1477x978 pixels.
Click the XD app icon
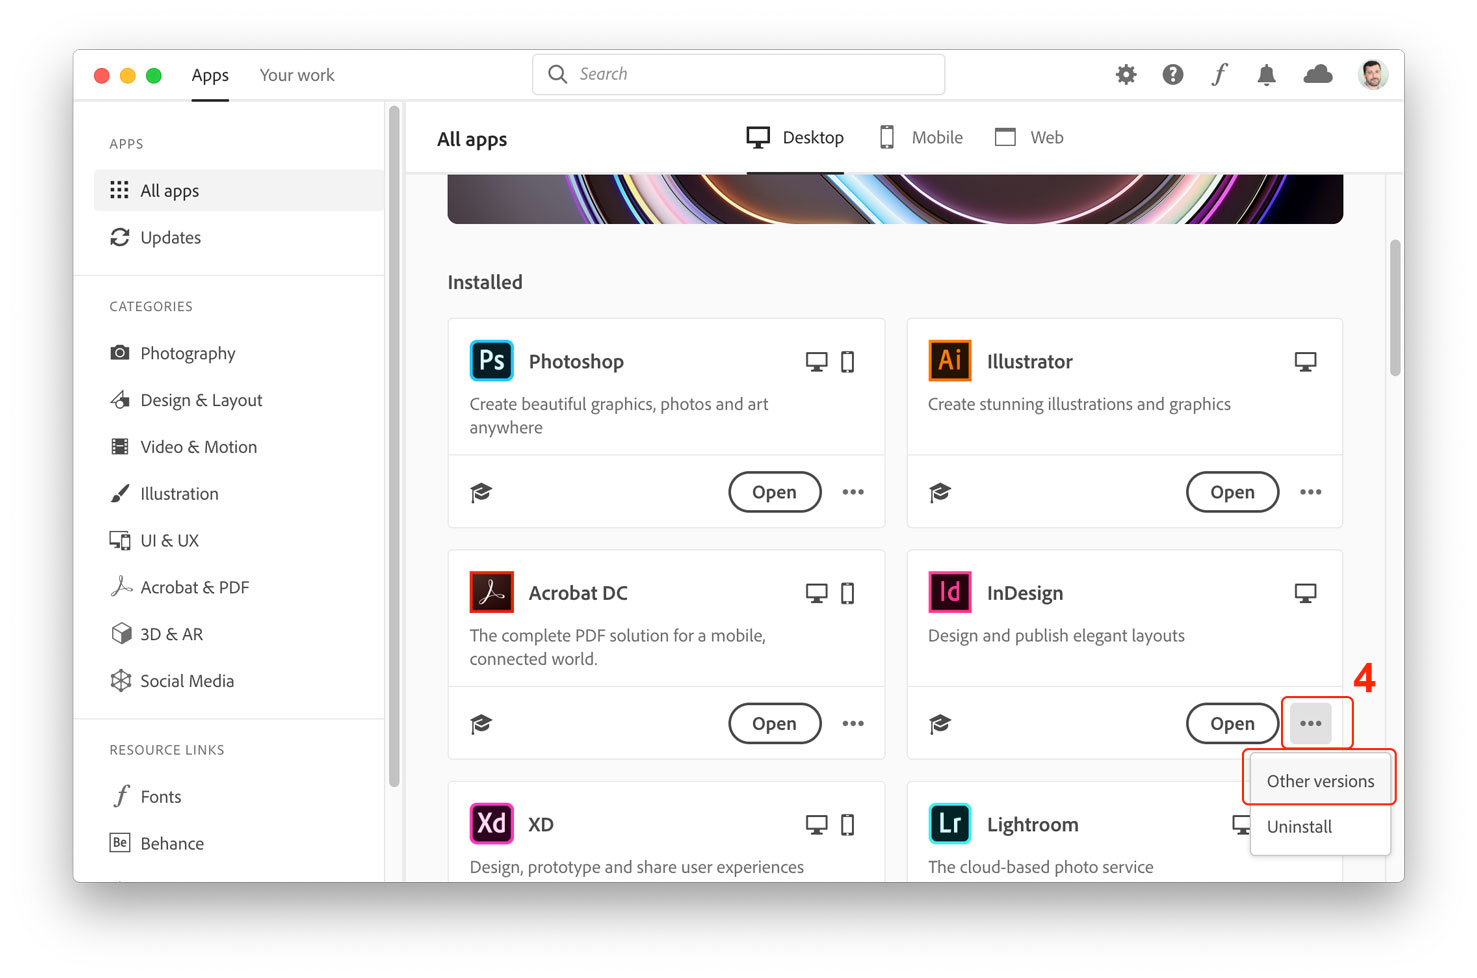point(491,823)
